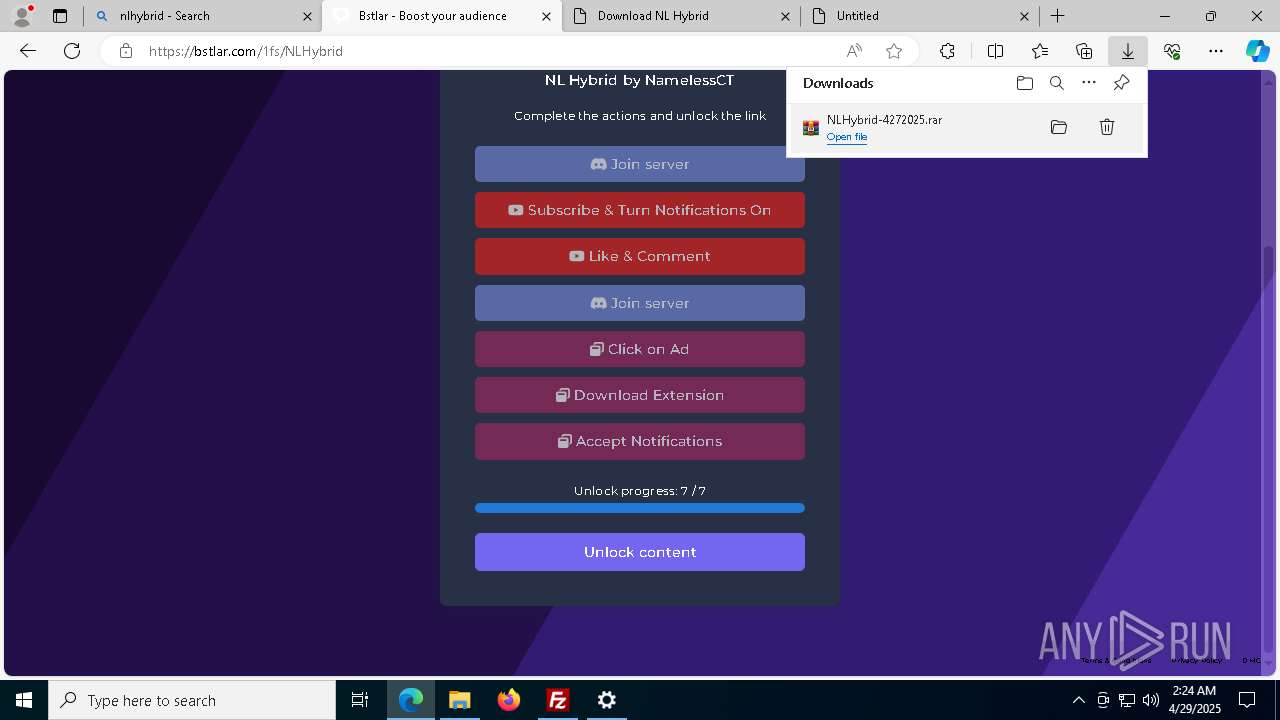Image resolution: width=1280 pixels, height=720 pixels.
Task: Search downloads with magnifier icon
Action: pyautogui.click(x=1057, y=83)
